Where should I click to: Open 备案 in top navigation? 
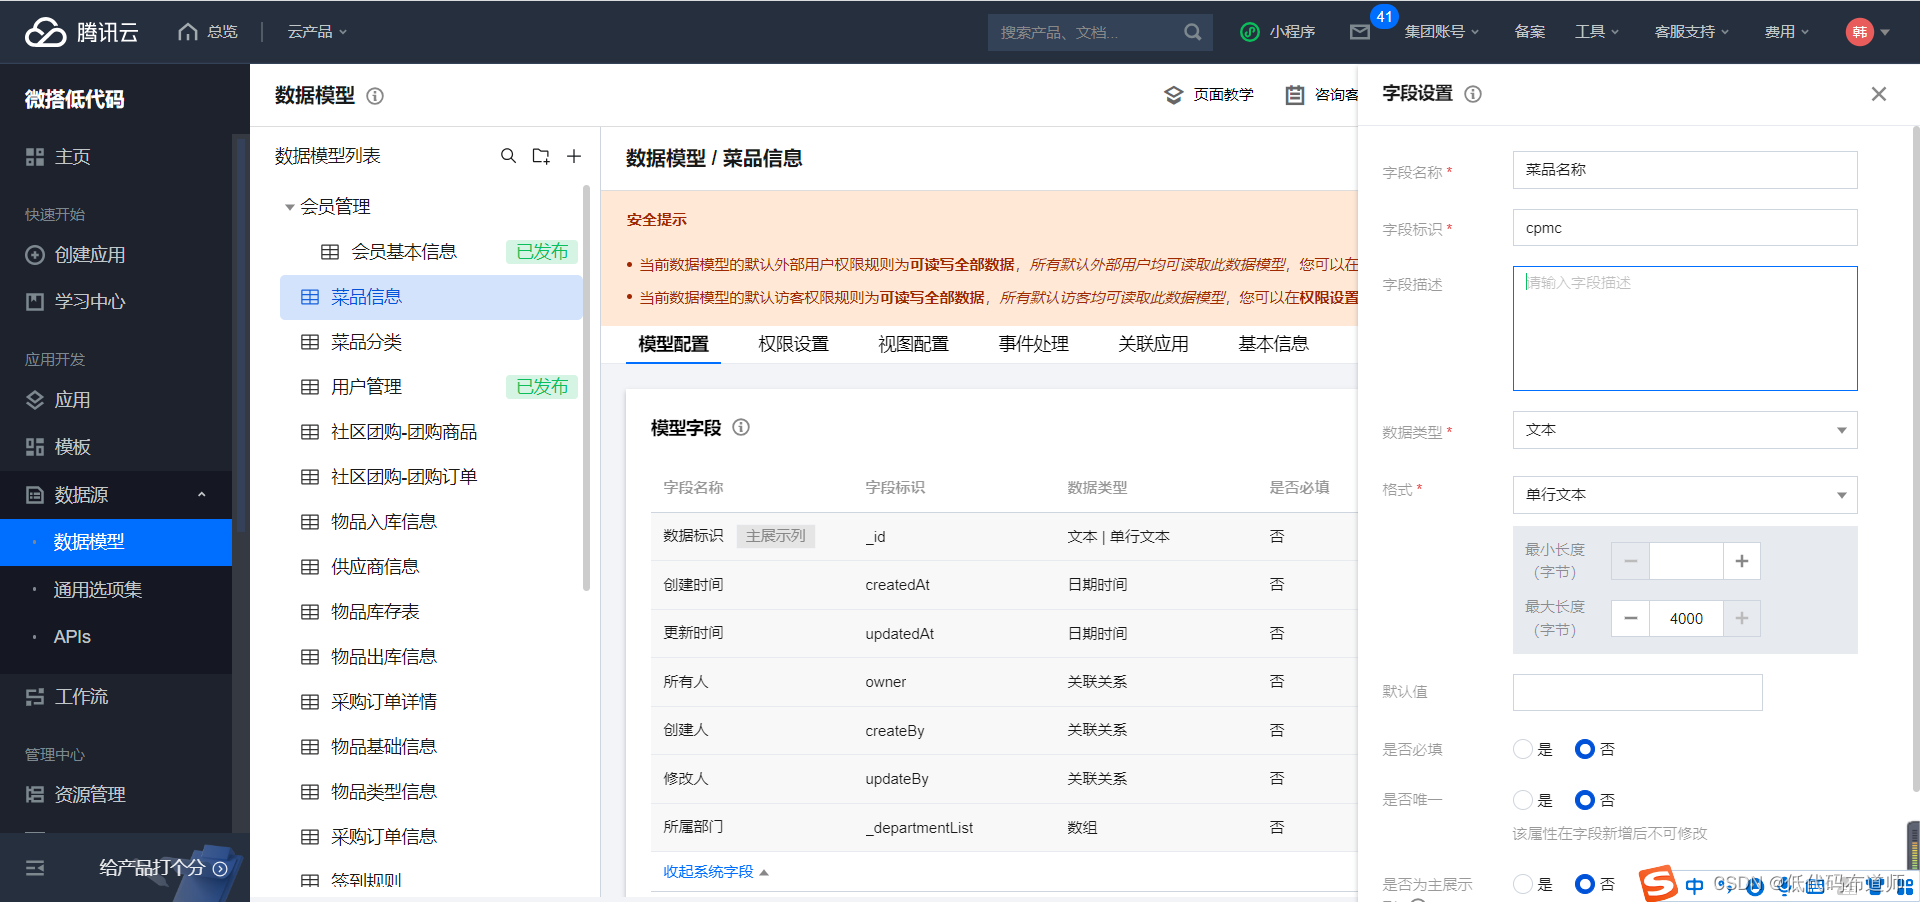pos(1529,32)
